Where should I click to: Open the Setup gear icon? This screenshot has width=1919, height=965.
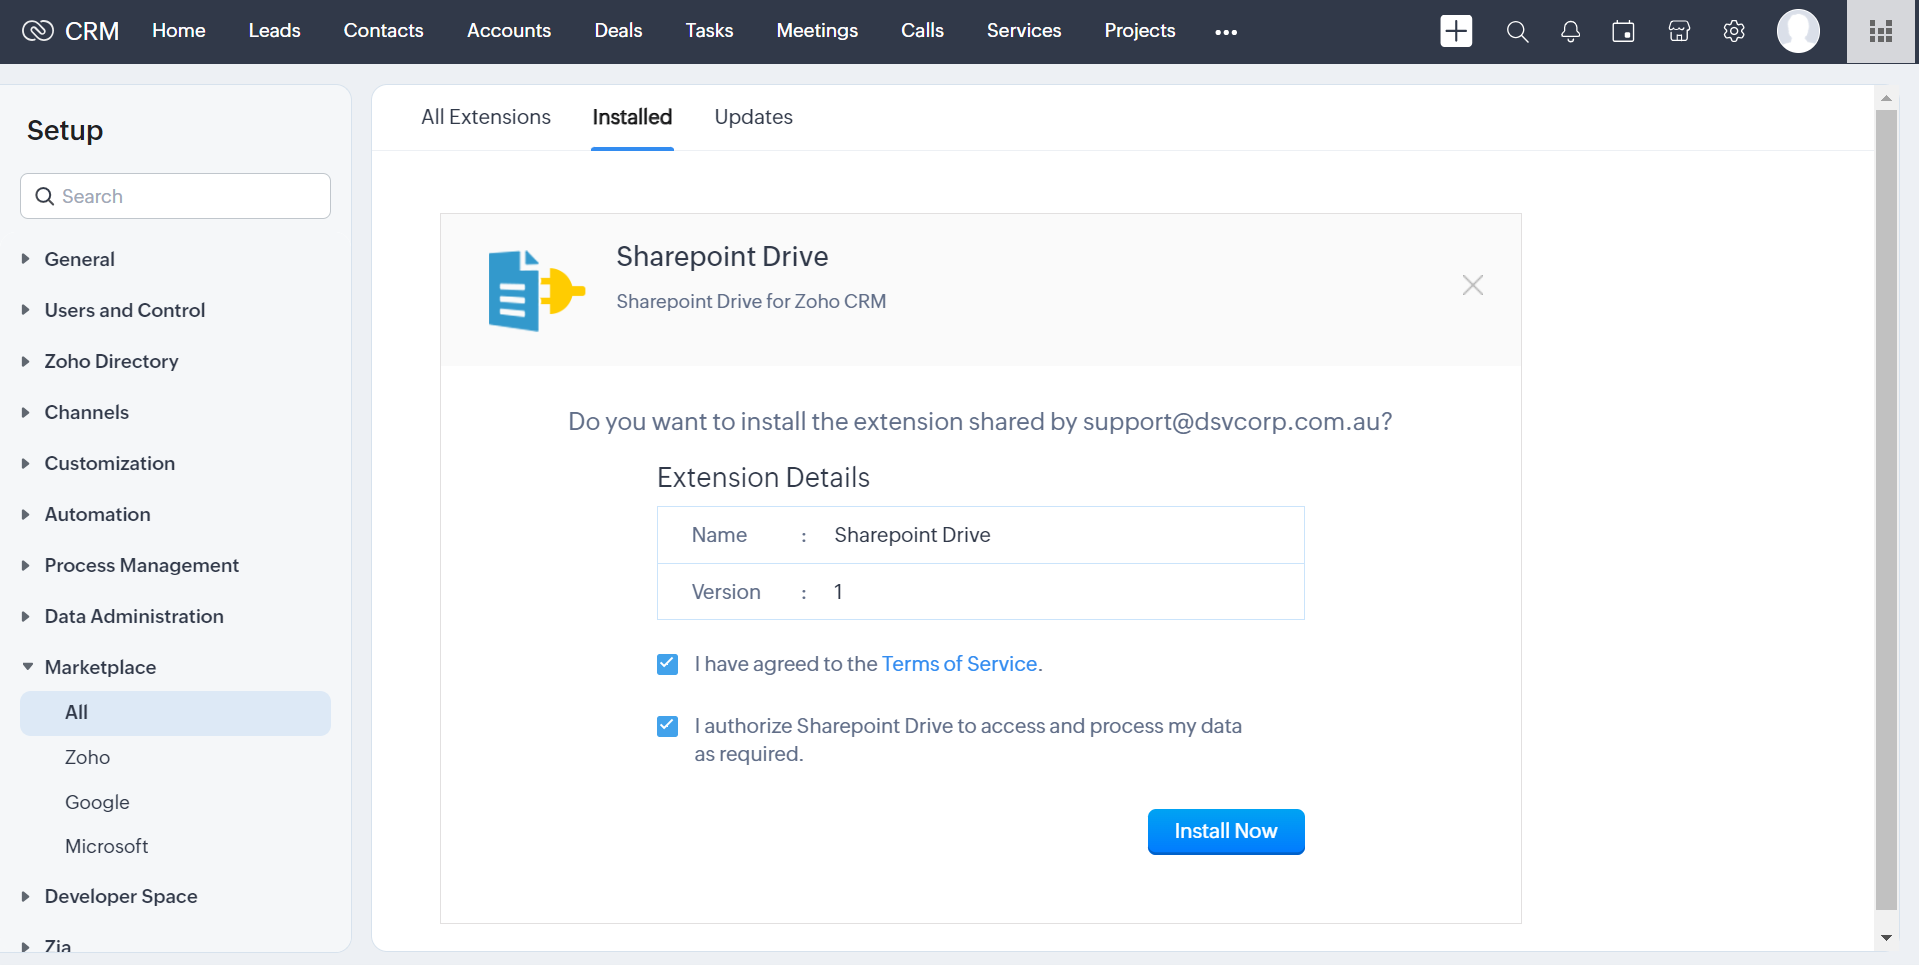point(1734,32)
